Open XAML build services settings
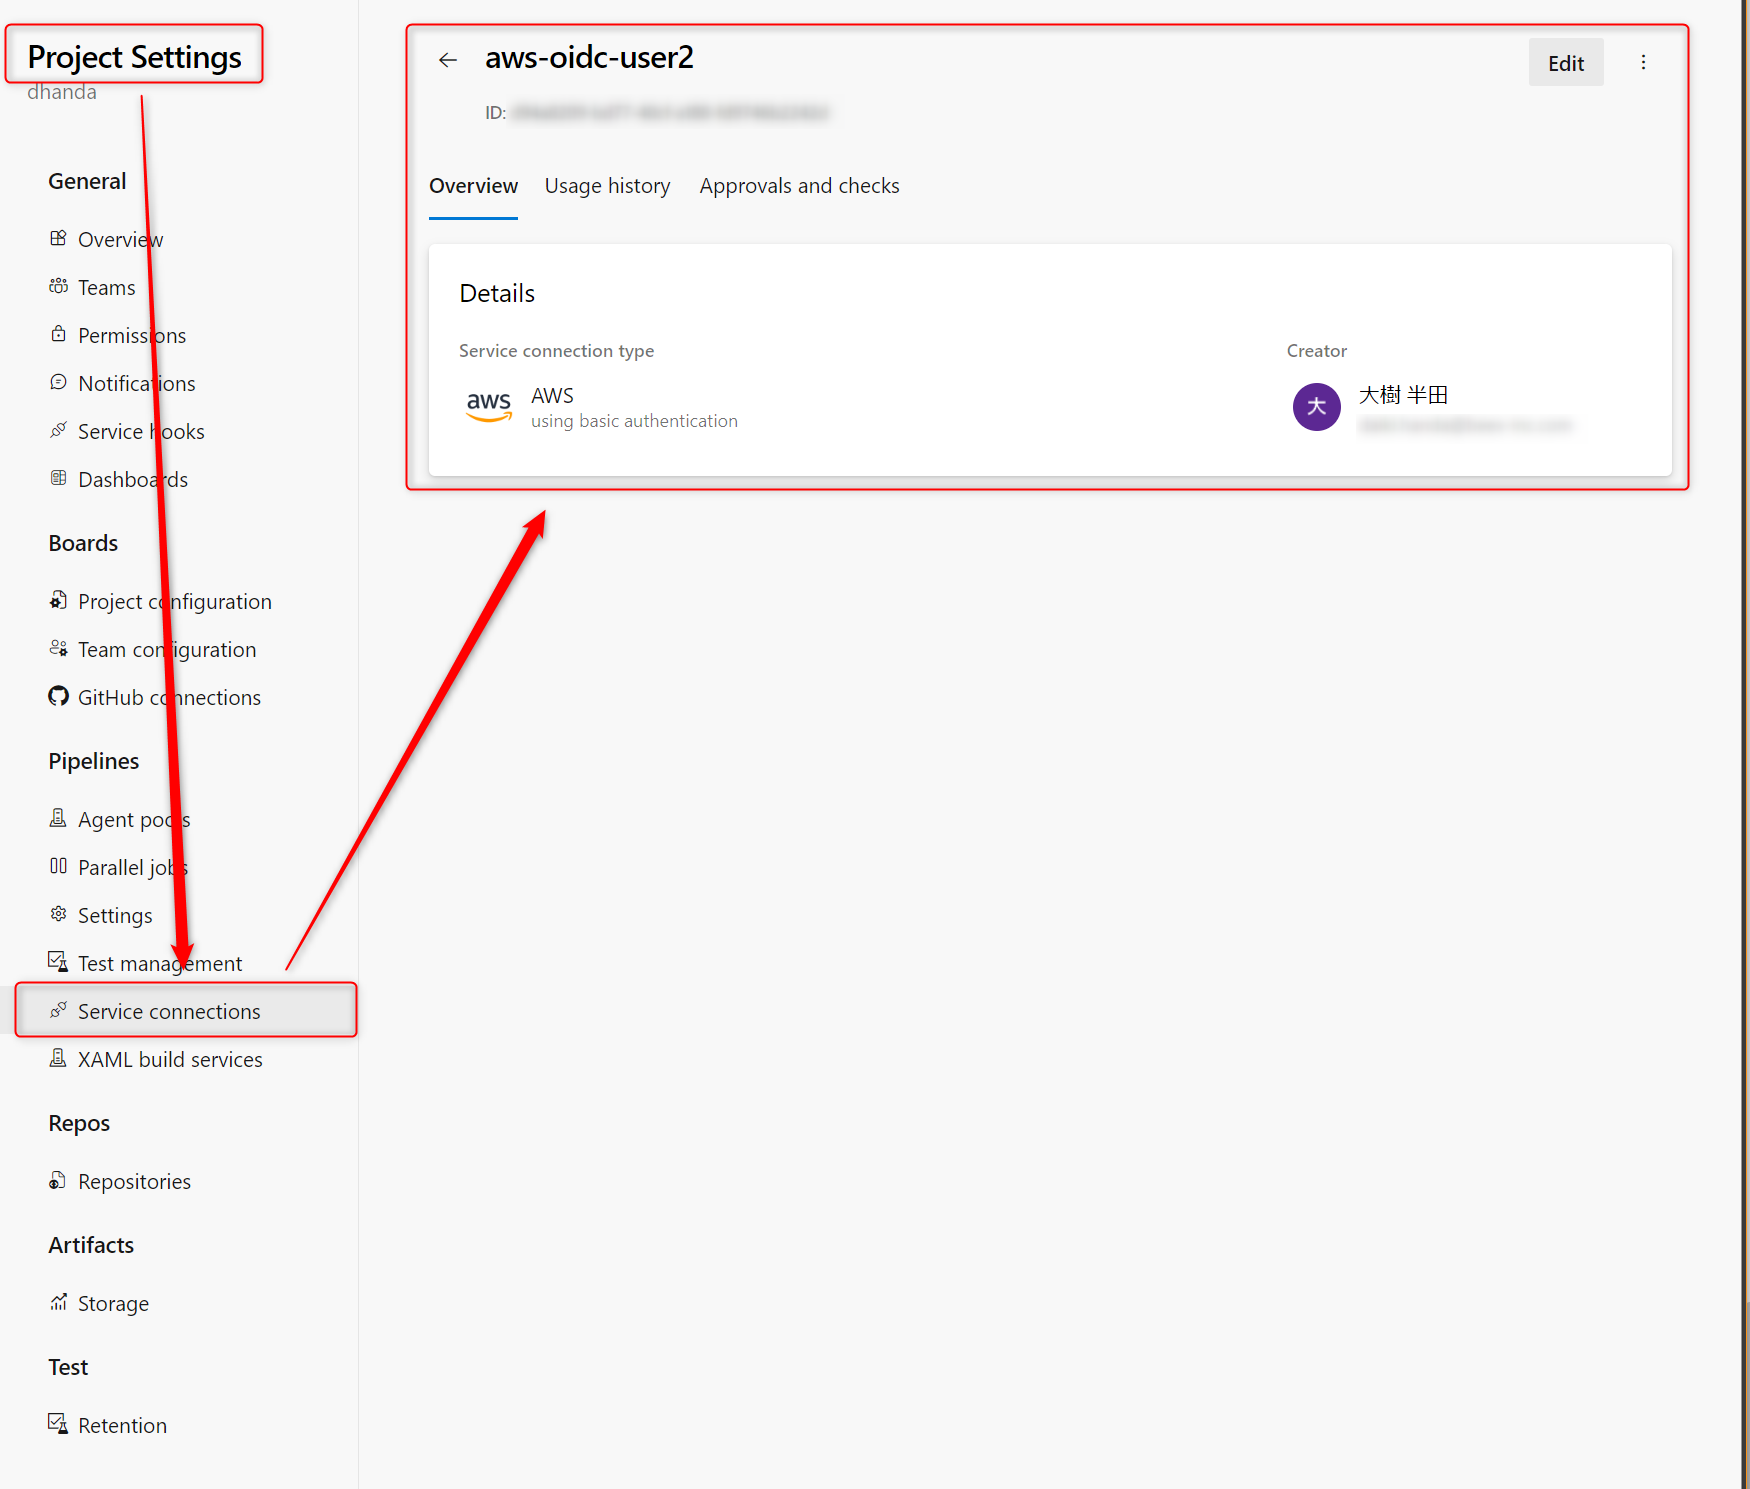This screenshot has width=1750, height=1489. (x=170, y=1060)
